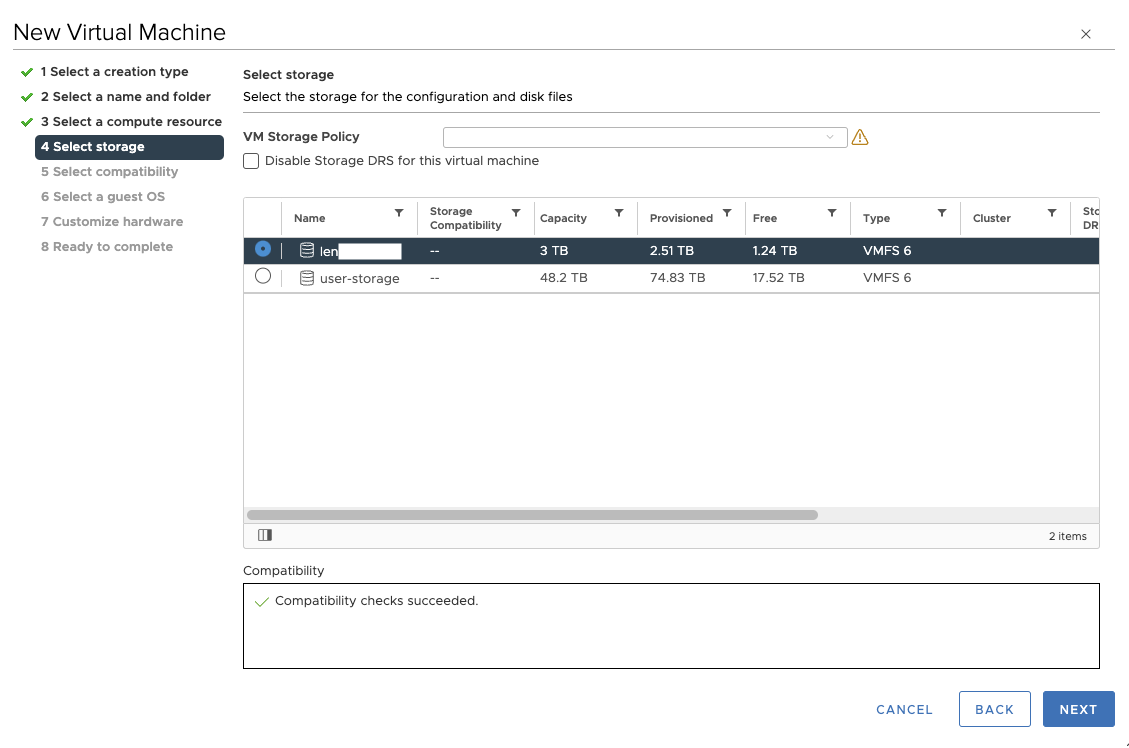Click the CANCEL link
This screenshot has height=748, width=1129.
(x=904, y=709)
